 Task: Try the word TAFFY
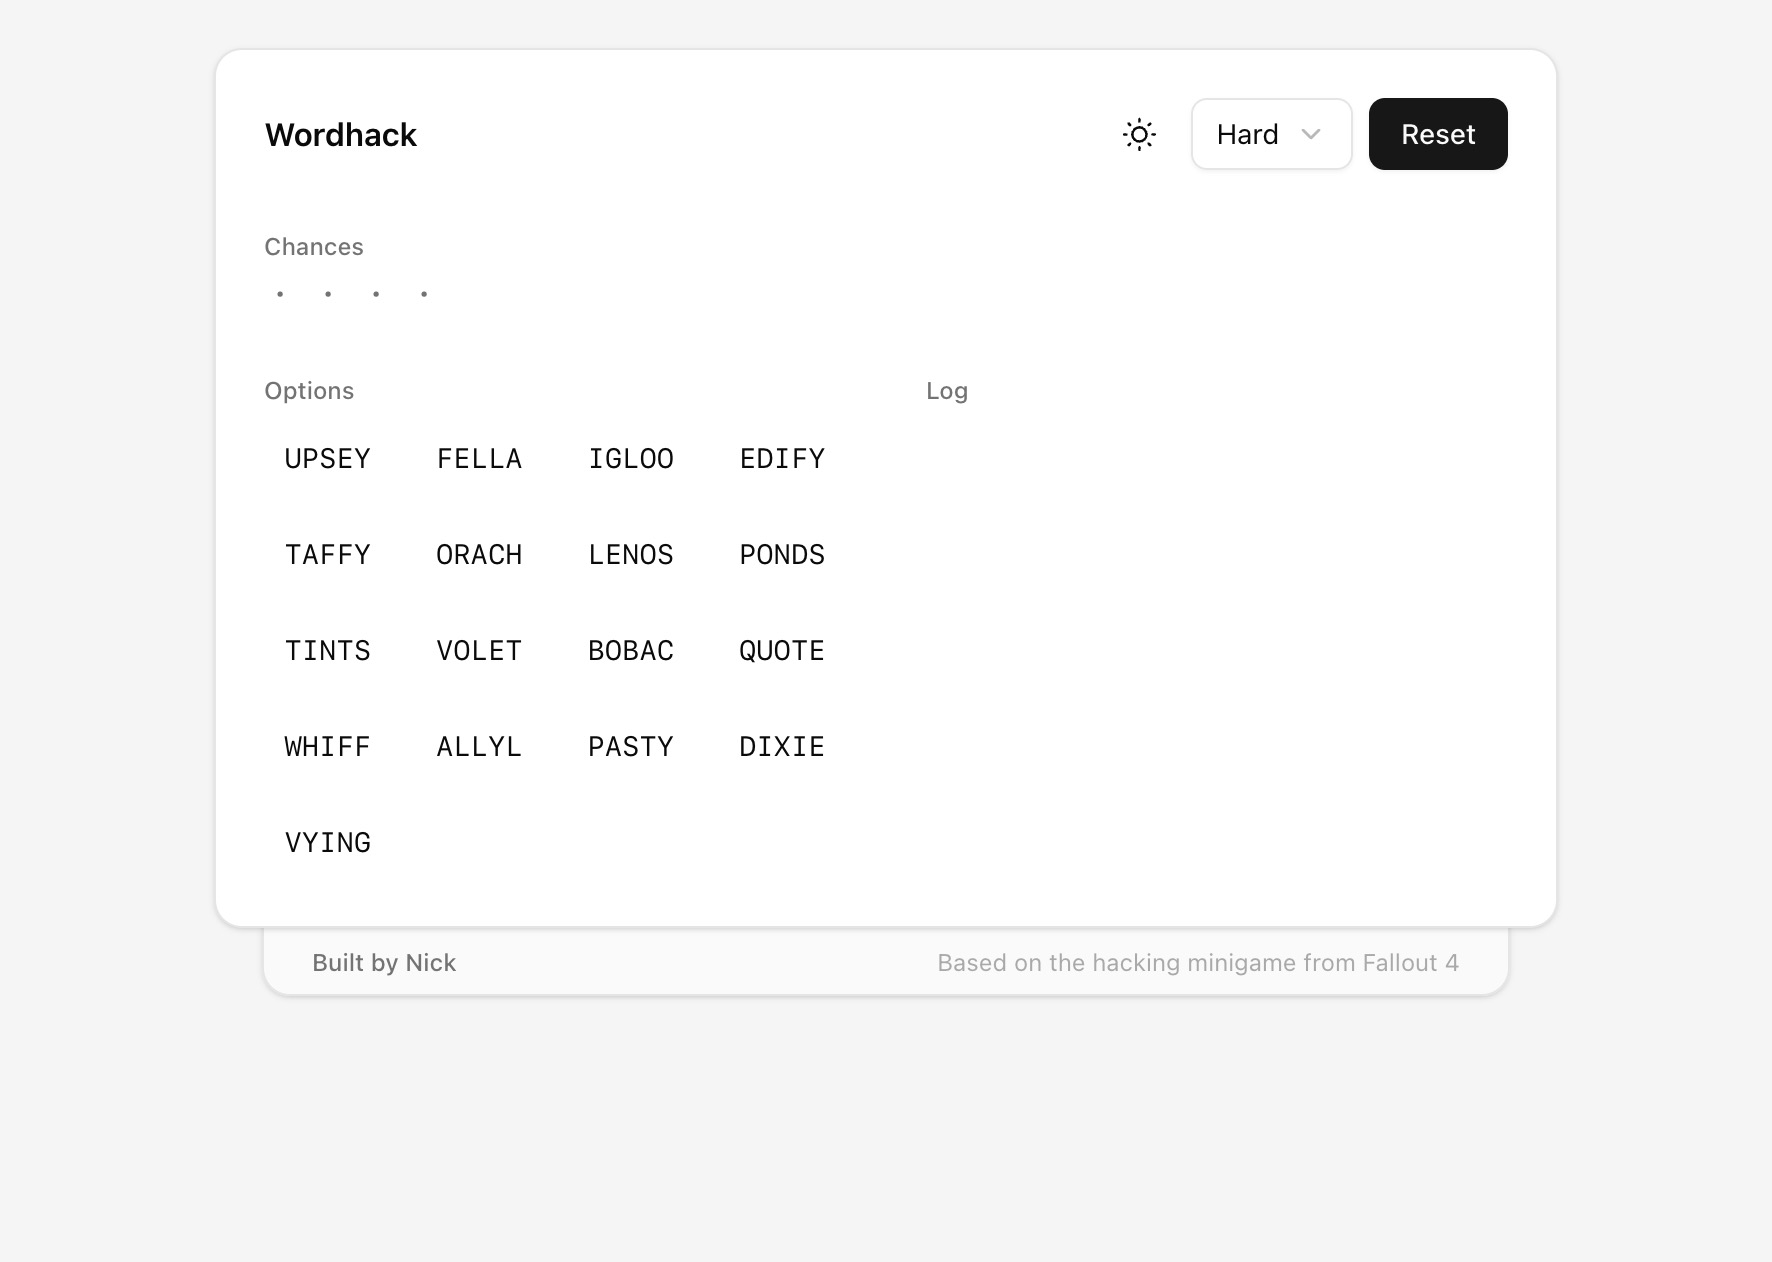(x=328, y=554)
